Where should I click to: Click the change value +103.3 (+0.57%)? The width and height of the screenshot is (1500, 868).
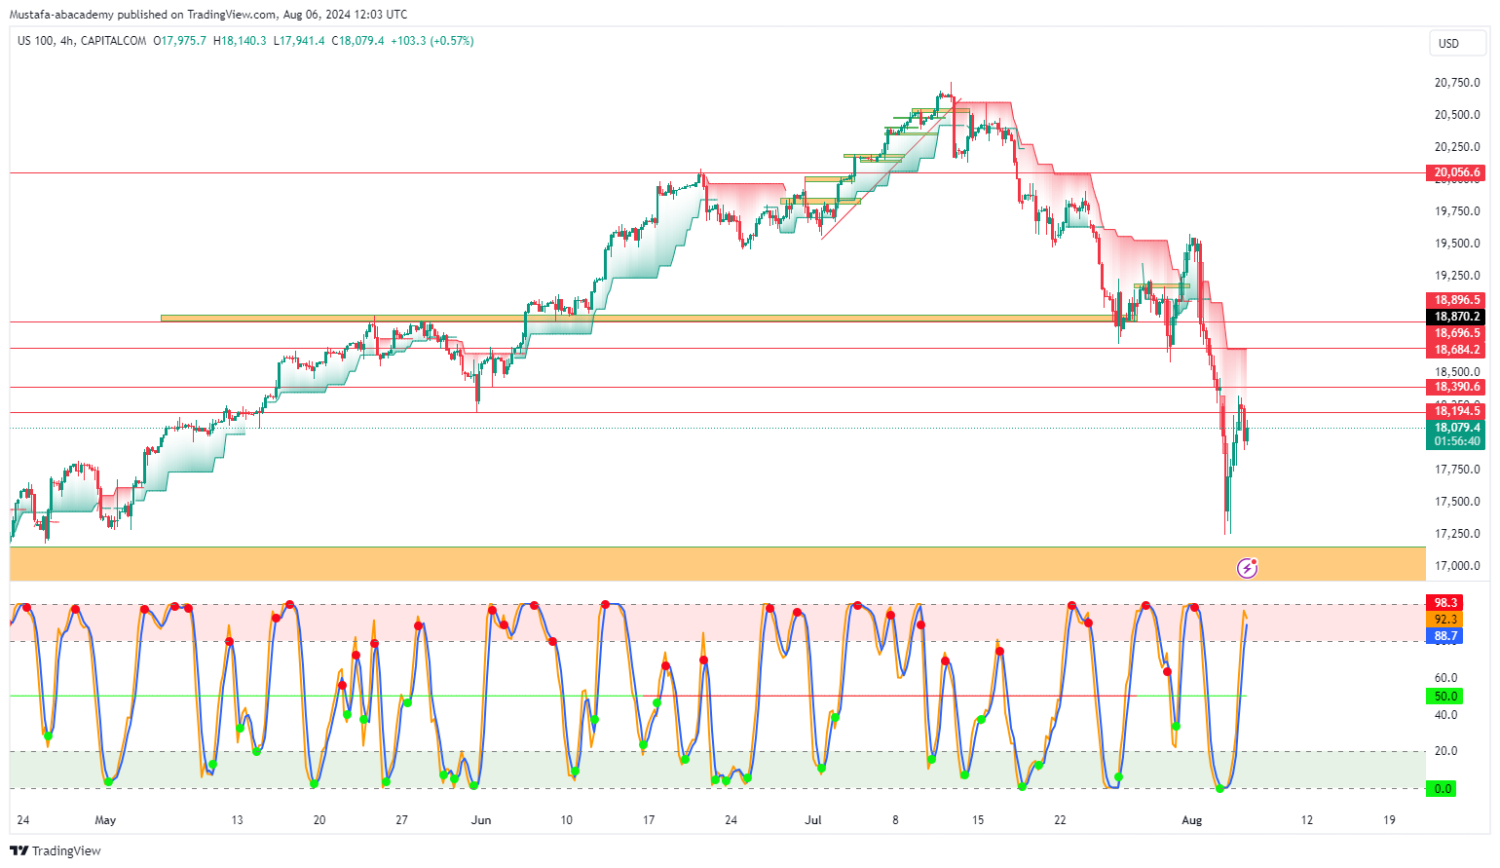[432, 41]
